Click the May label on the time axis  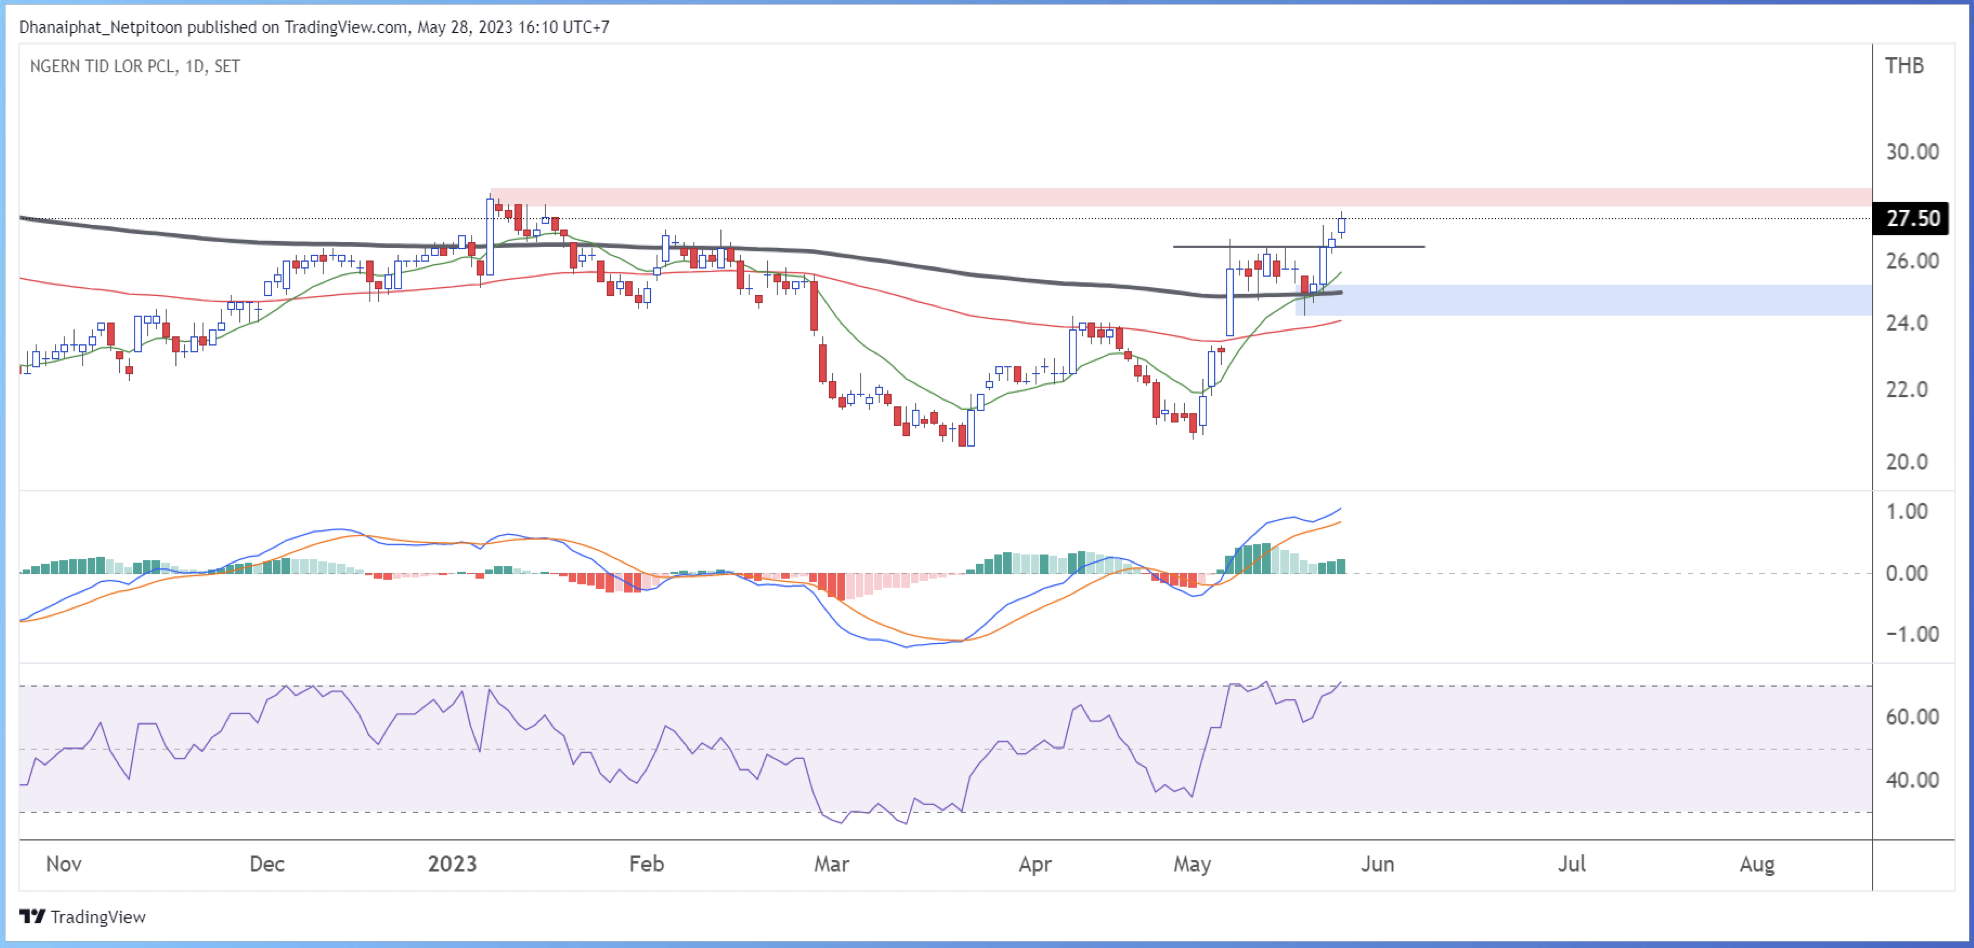(1192, 864)
